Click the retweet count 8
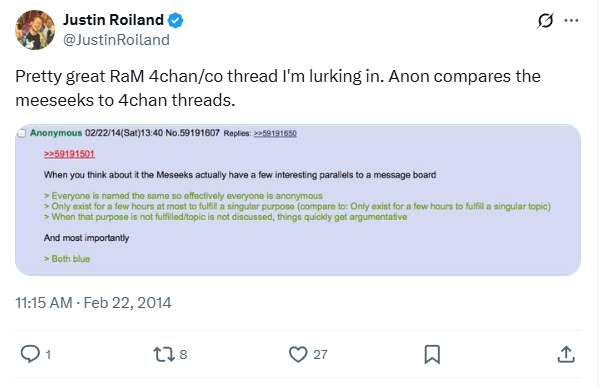This screenshot has height=388, width=612. (x=183, y=354)
